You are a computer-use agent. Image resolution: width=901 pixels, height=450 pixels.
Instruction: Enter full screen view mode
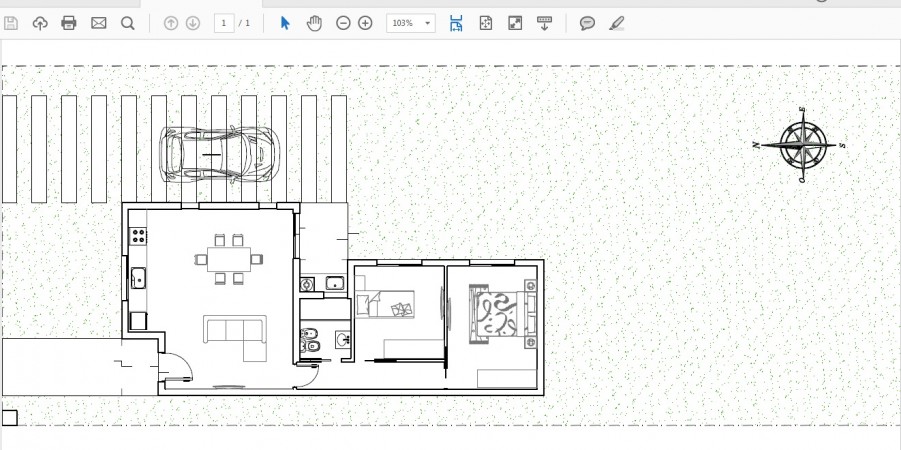click(x=515, y=23)
